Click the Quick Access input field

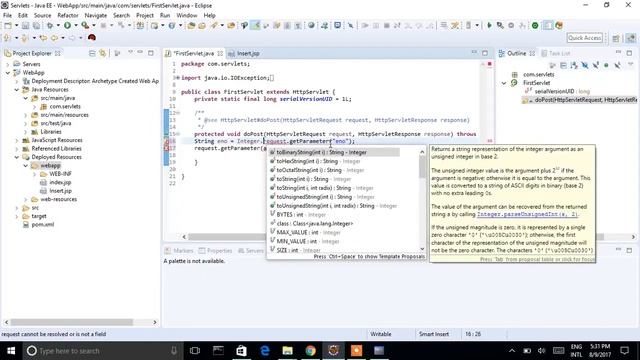585,38
